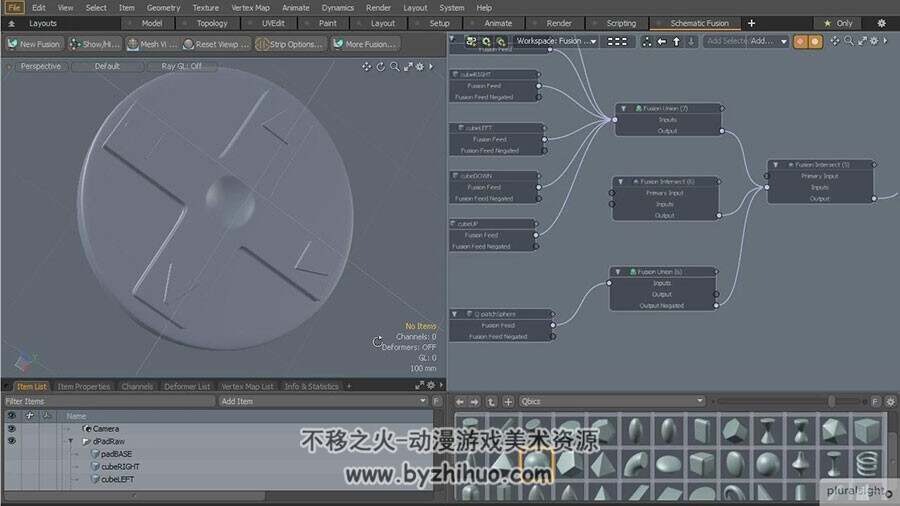Toggle Ray GL: Off option
This screenshot has height=506, width=900.
coord(181,67)
